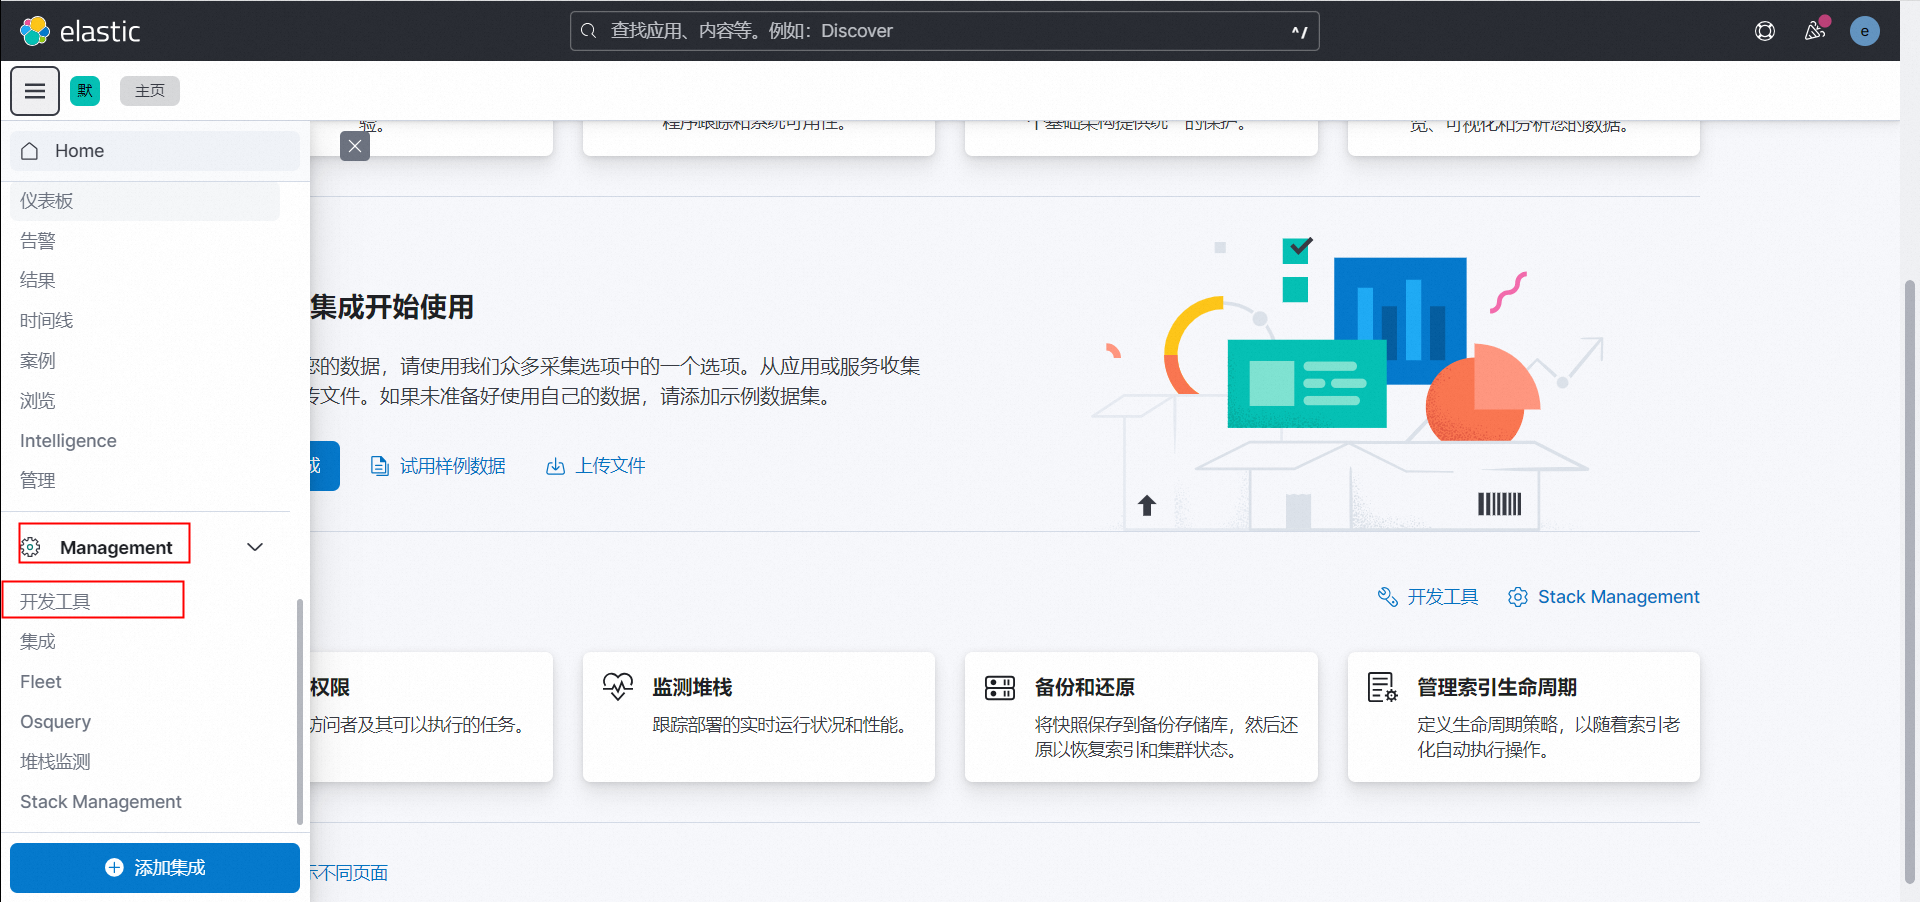Click the search bar magnifier icon
The image size is (1920, 902).
point(589,31)
